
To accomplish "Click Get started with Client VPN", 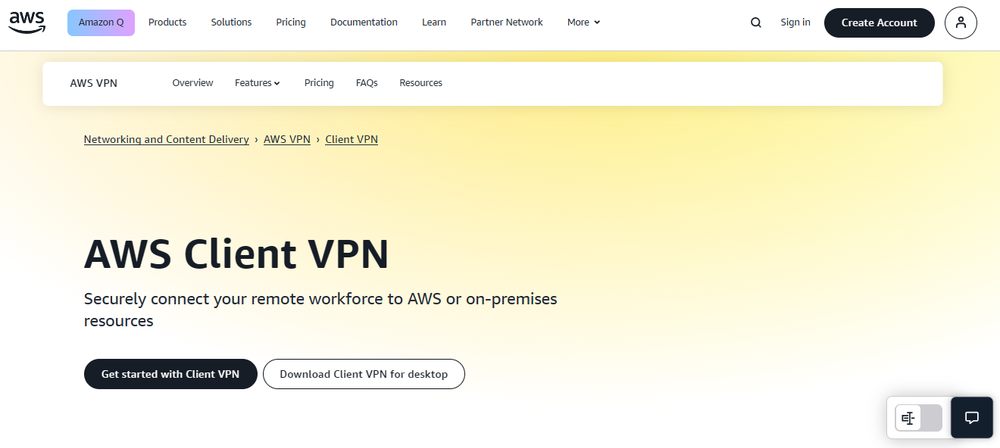I will tap(170, 374).
